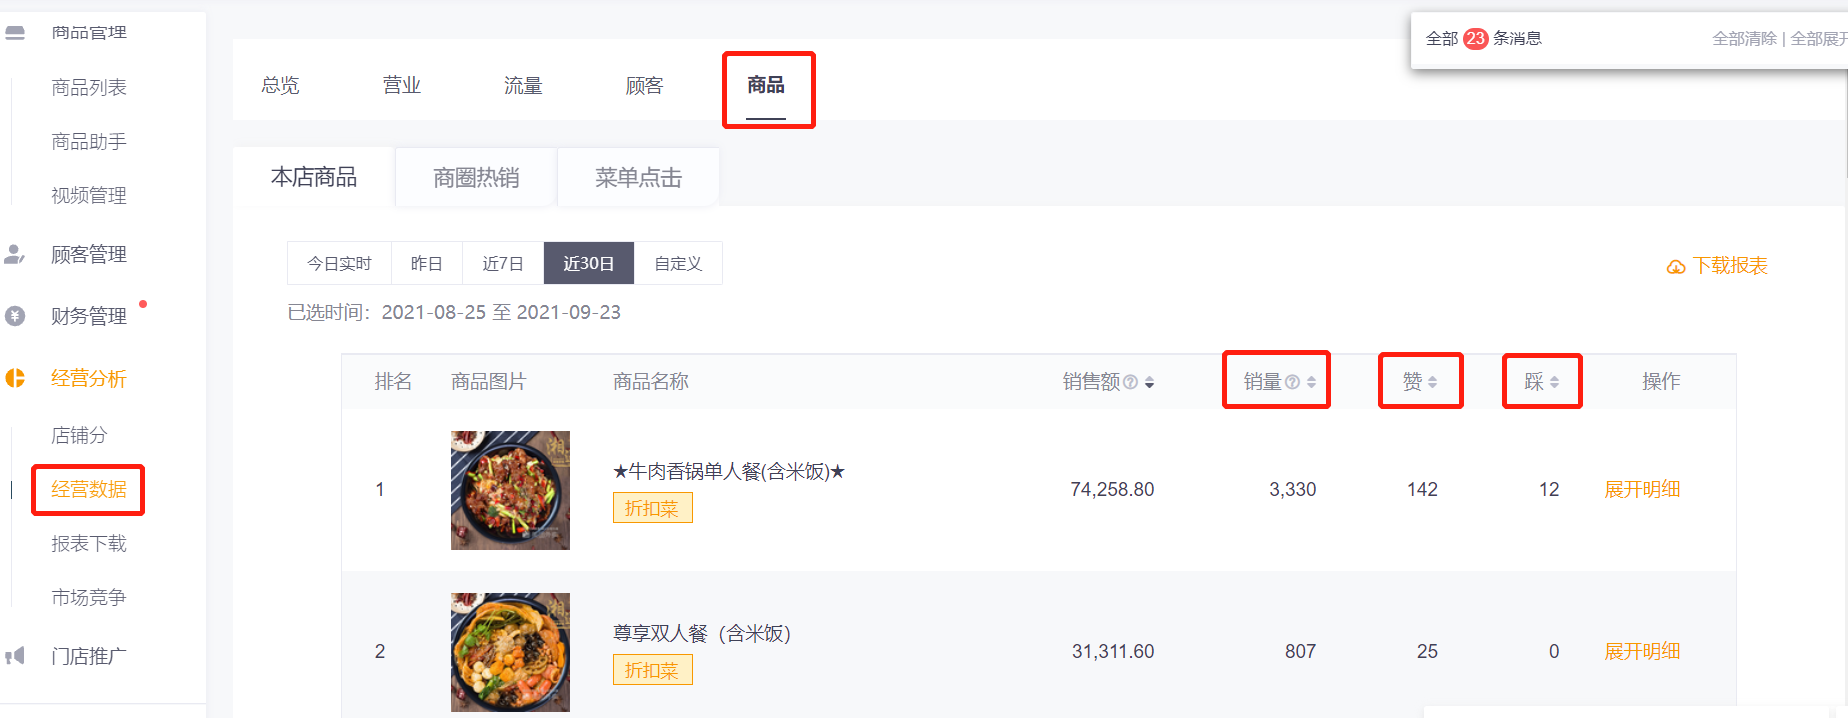The width and height of the screenshot is (1848, 718).
Task: Toggle sort arrows on 赞 column
Action: pos(1432,382)
